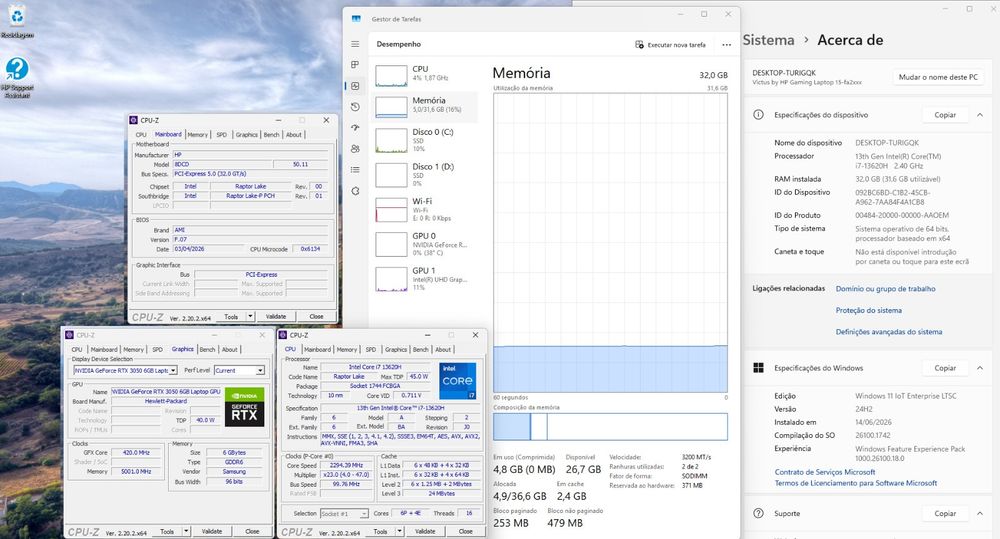The image size is (1000, 539).
Task: Open Tools dropdown arrow in Graphics CPU-Z window
Action: (x=186, y=531)
